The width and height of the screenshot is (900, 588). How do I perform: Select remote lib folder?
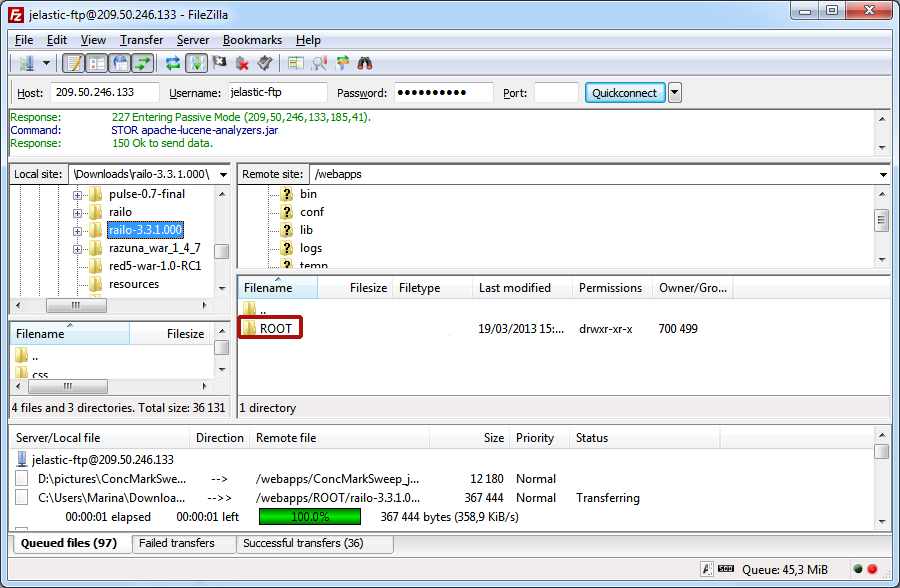point(307,230)
